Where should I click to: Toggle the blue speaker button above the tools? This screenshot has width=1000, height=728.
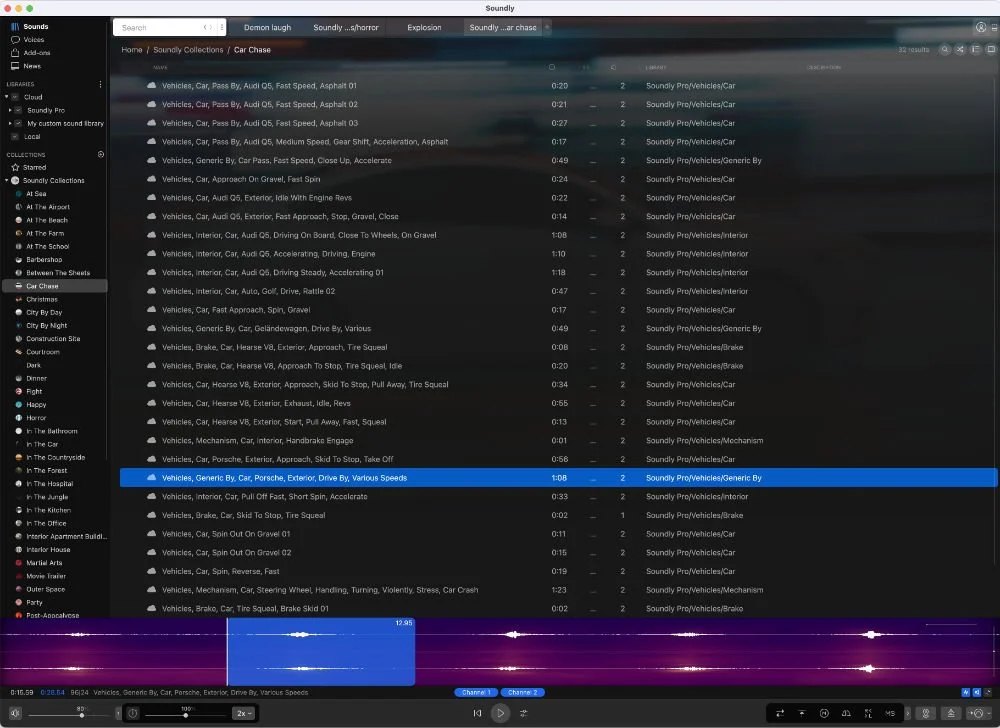point(976,692)
